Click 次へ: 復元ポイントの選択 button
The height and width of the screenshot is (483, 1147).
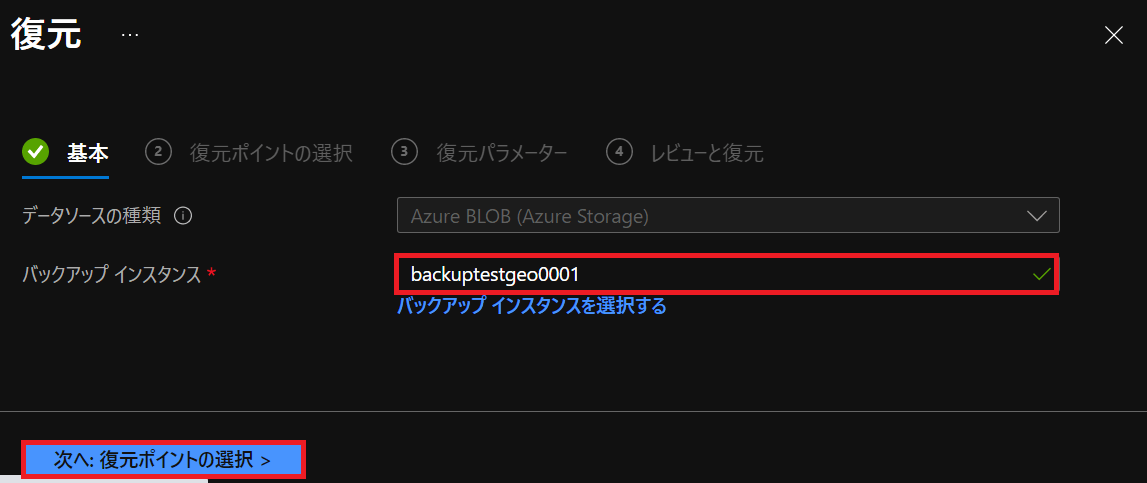163,460
